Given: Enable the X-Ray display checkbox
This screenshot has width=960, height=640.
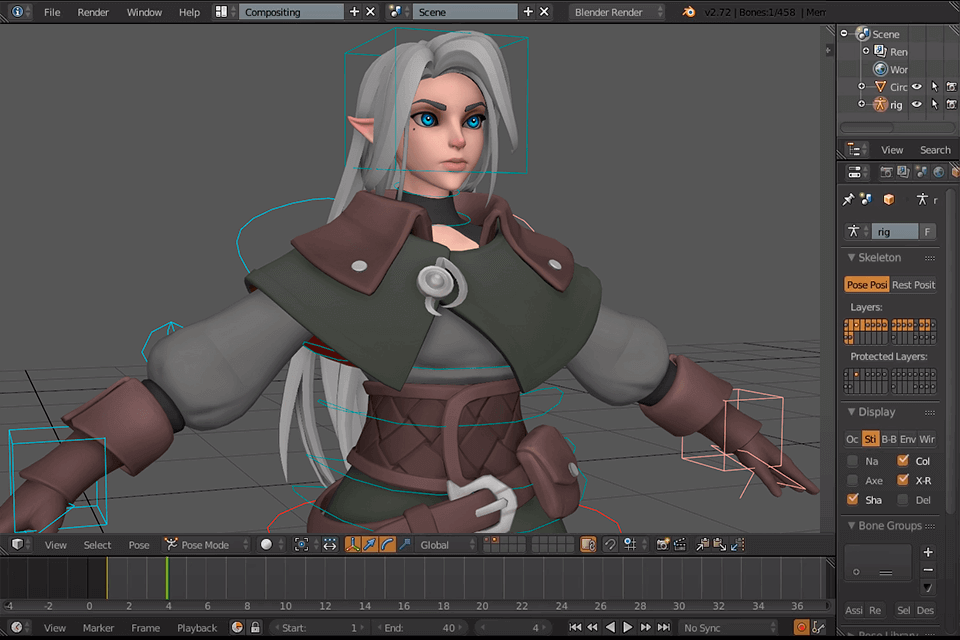Looking at the screenshot, I should (x=903, y=481).
